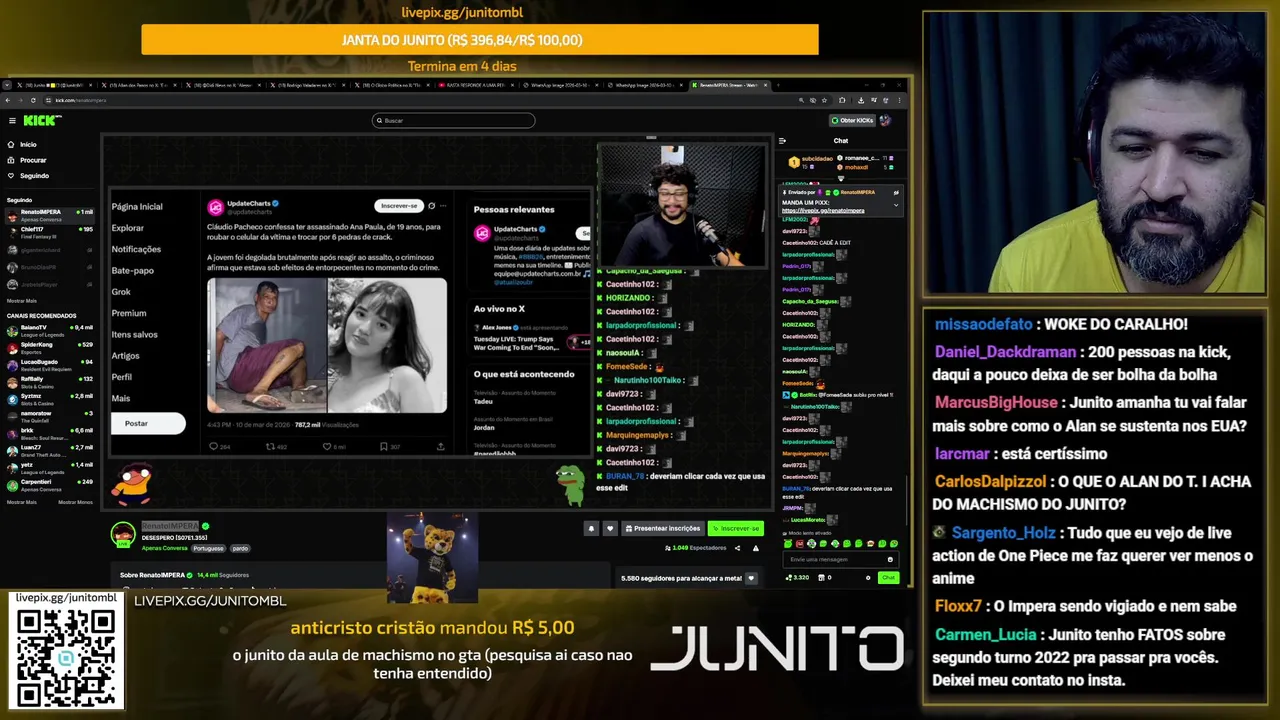1280x720 pixels.
Task: Open a new browser tab with the plus
Action: point(778,85)
